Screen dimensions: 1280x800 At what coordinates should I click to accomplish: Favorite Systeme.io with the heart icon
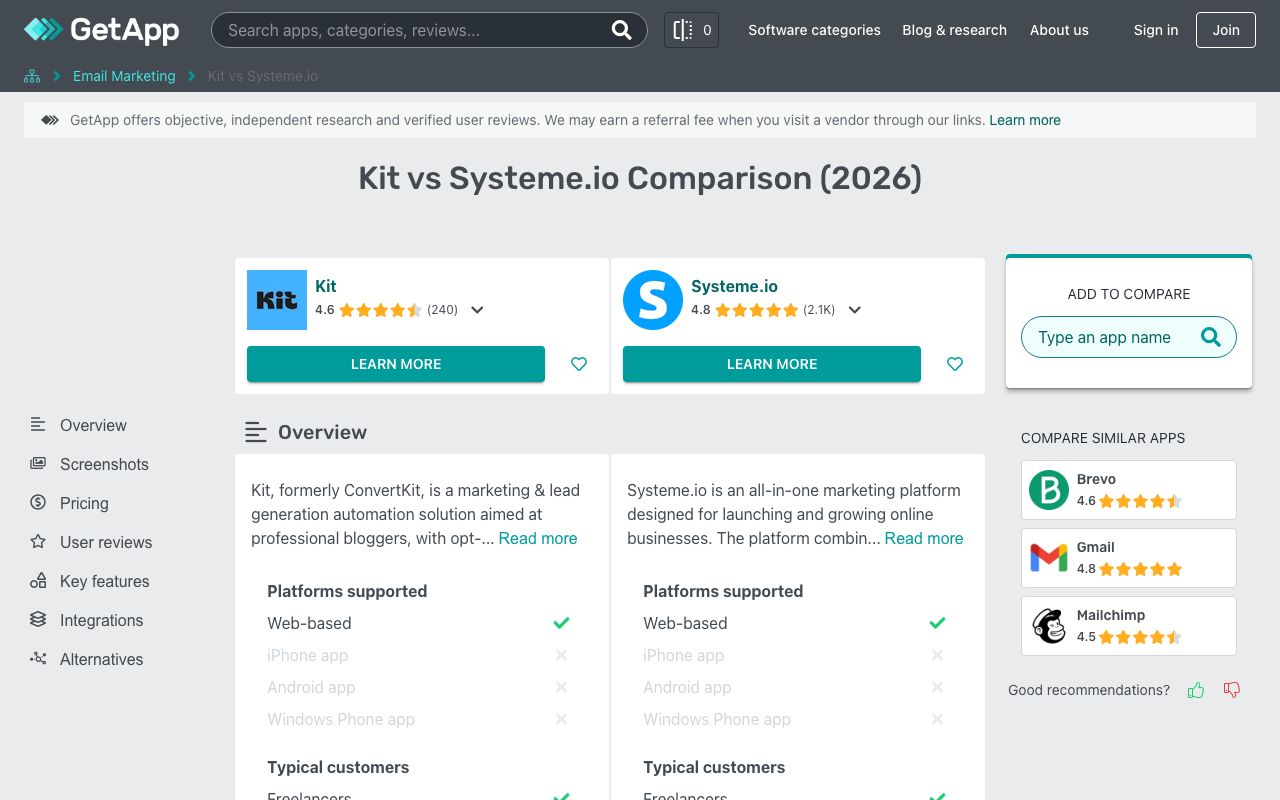[x=955, y=364]
